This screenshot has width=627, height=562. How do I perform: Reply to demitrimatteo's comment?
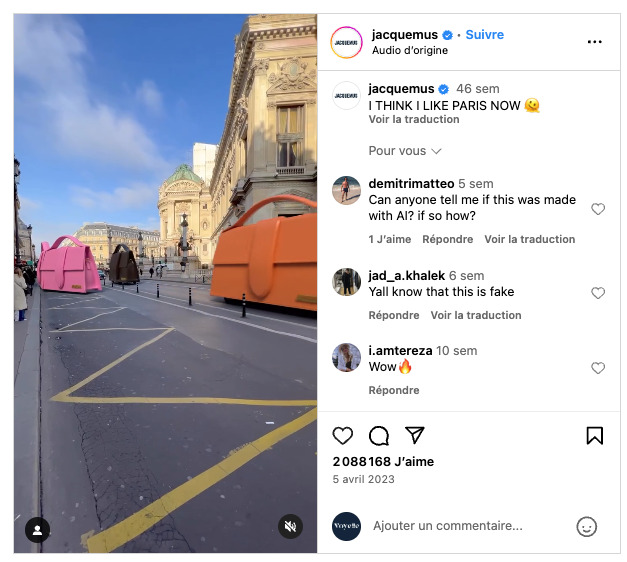click(x=447, y=239)
